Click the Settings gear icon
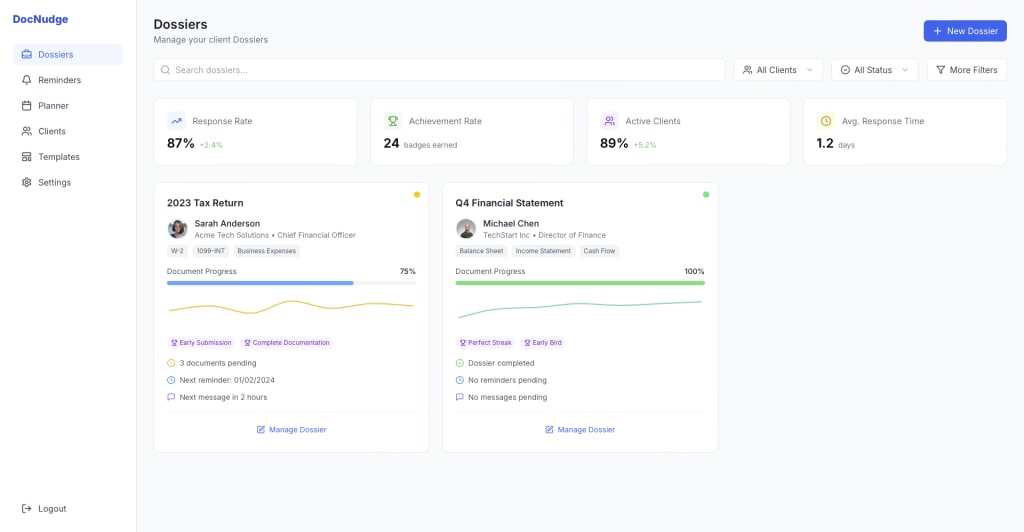This screenshot has height=532, width=1024. pos(27,182)
